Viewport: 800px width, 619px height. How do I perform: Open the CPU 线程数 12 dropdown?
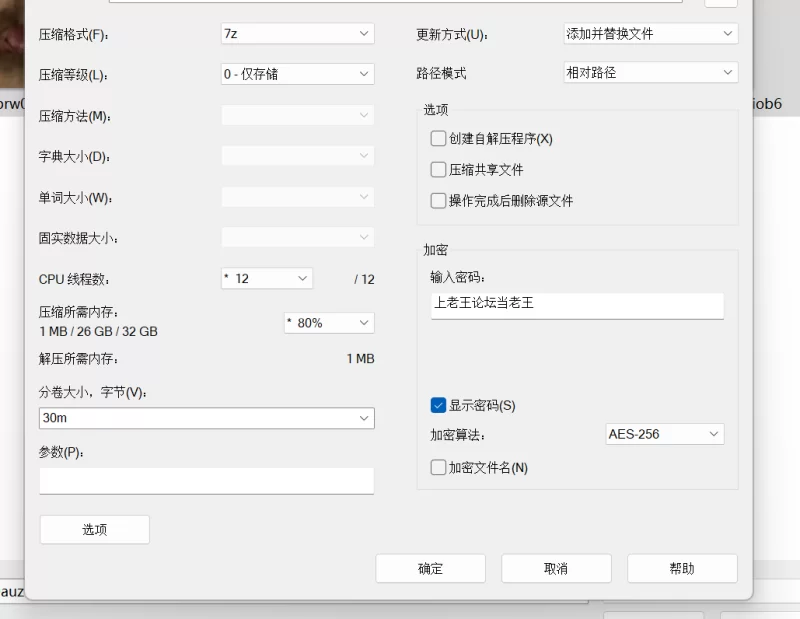click(x=267, y=279)
